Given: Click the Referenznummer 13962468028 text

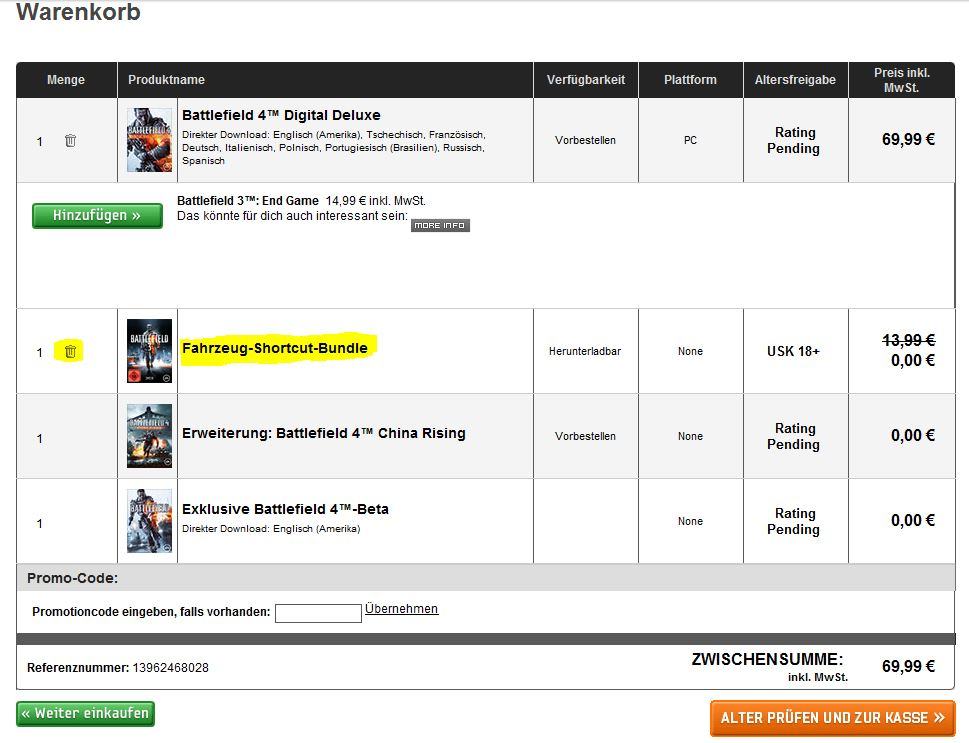Looking at the screenshot, I should 118,668.
